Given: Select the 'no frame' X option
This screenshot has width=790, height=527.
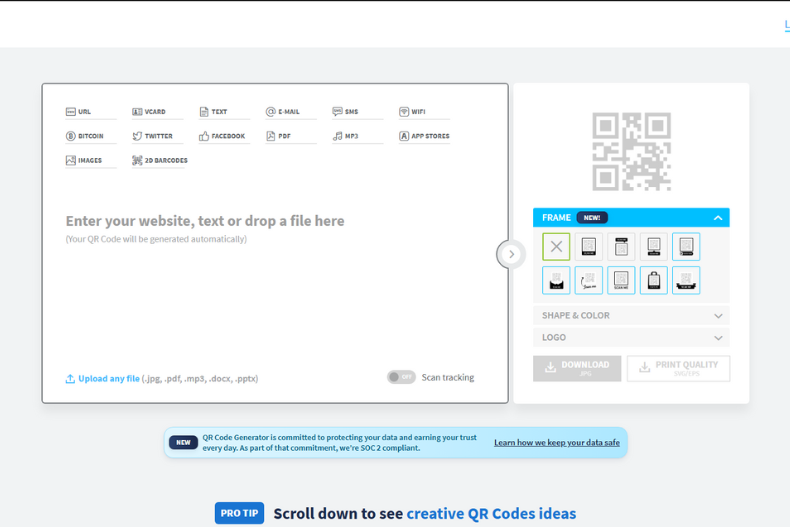Looking at the screenshot, I should click(x=556, y=247).
